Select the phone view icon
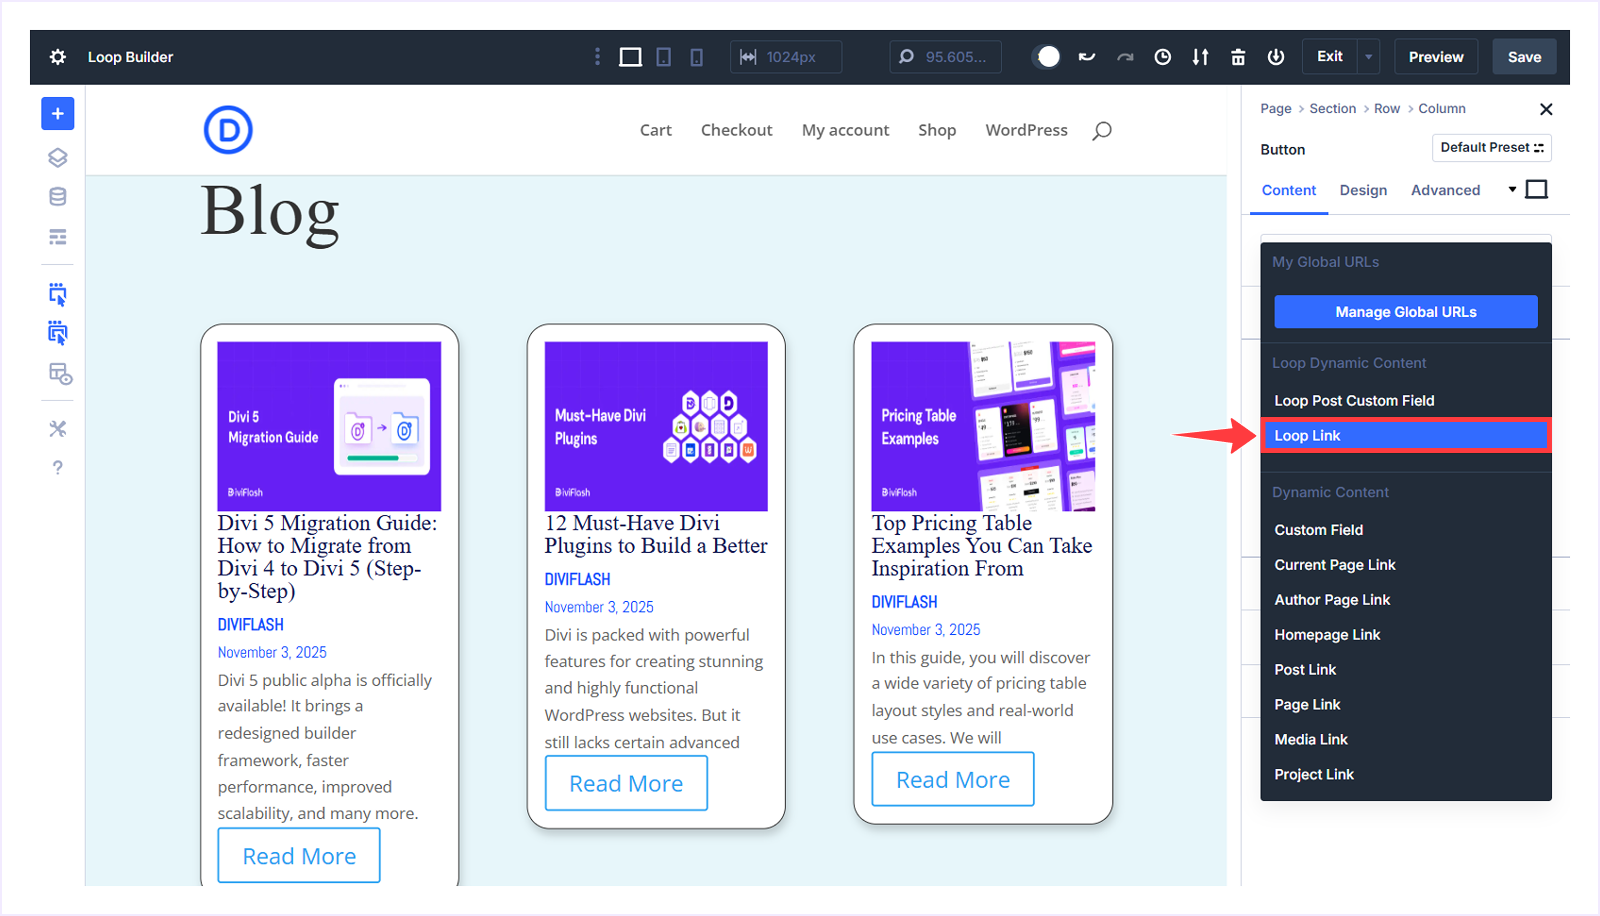Image resolution: width=1600 pixels, height=916 pixels. [696, 57]
